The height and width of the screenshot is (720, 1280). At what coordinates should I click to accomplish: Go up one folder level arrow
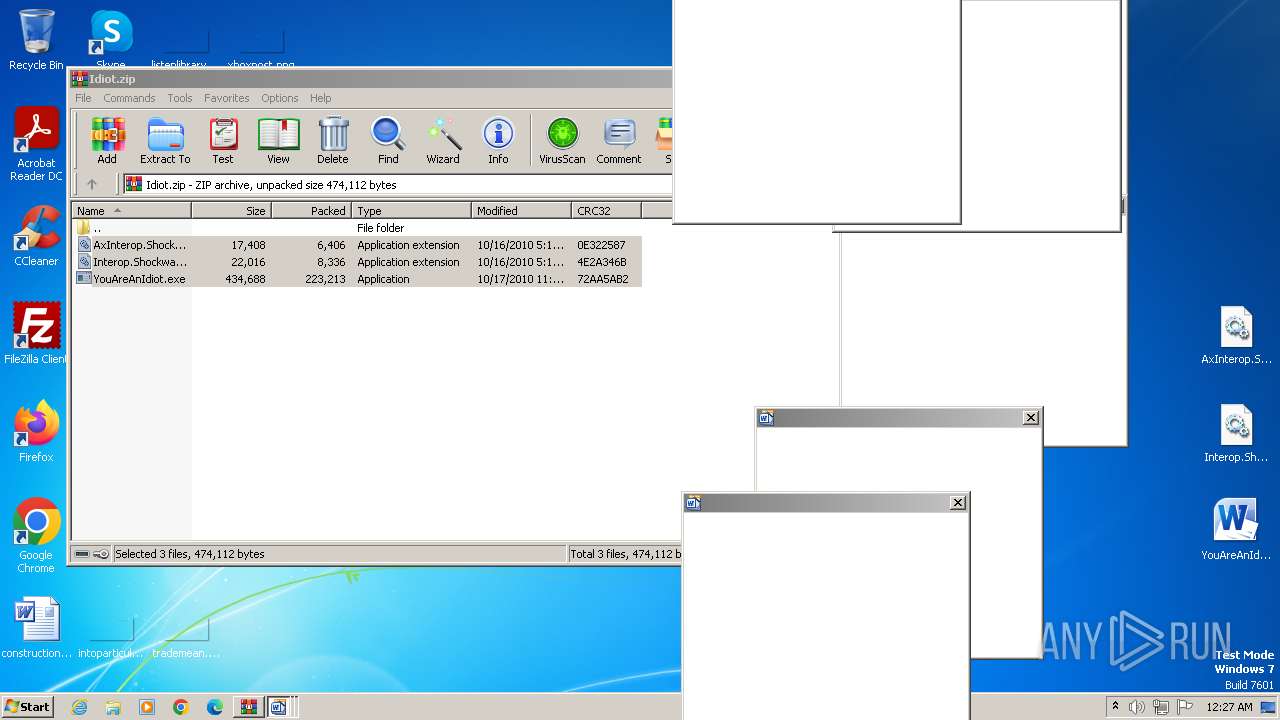click(92, 184)
